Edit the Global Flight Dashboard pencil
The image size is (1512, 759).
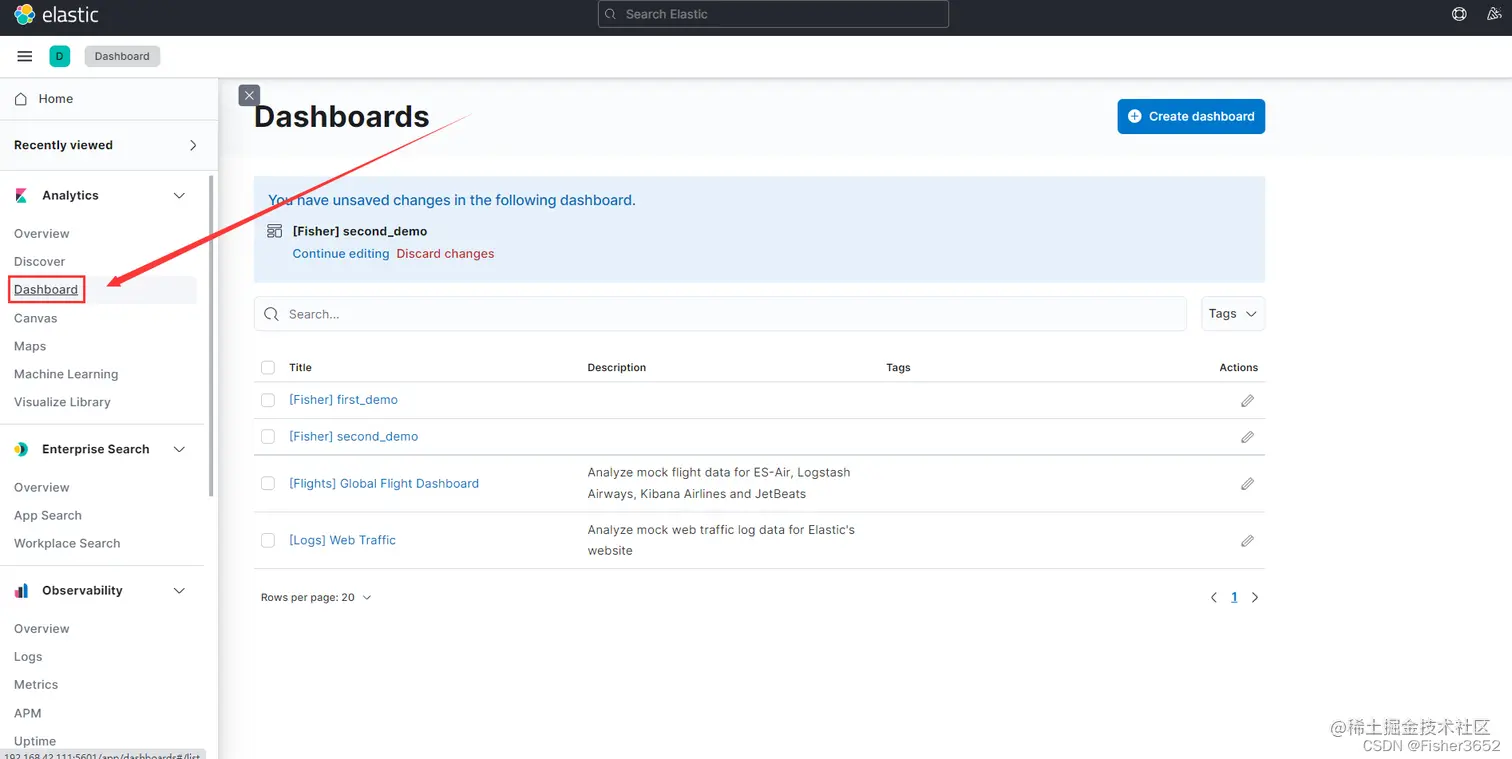pos(1247,484)
